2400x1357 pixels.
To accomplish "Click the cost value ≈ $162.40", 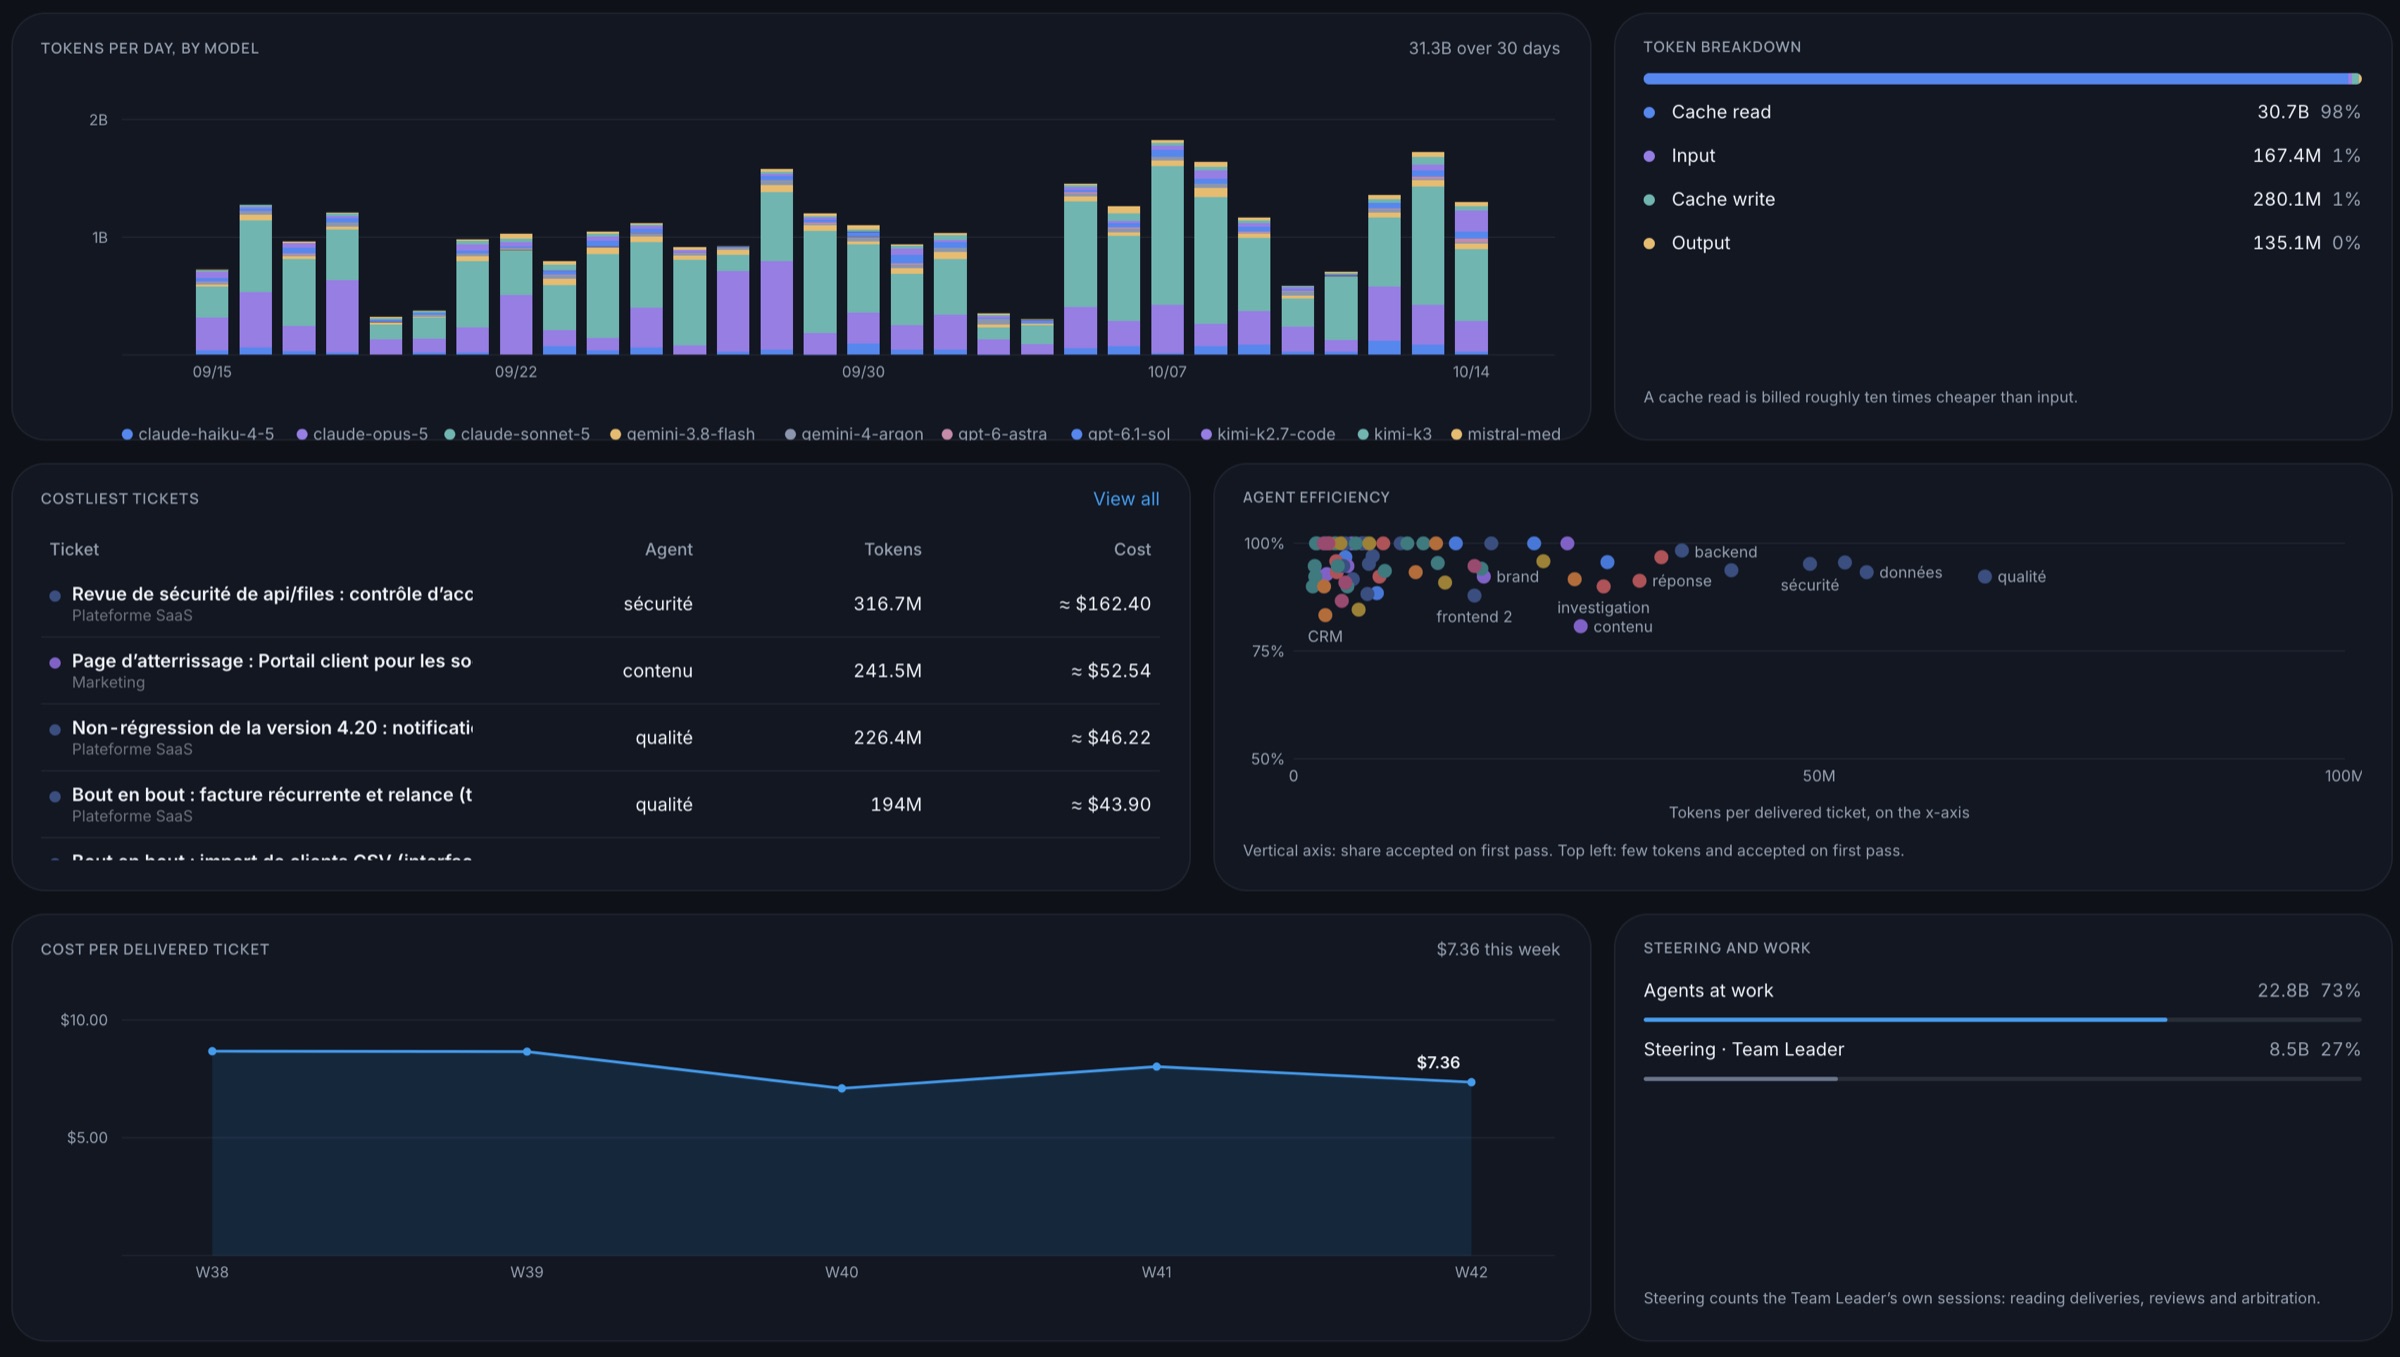I will (x=1105, y=604).
